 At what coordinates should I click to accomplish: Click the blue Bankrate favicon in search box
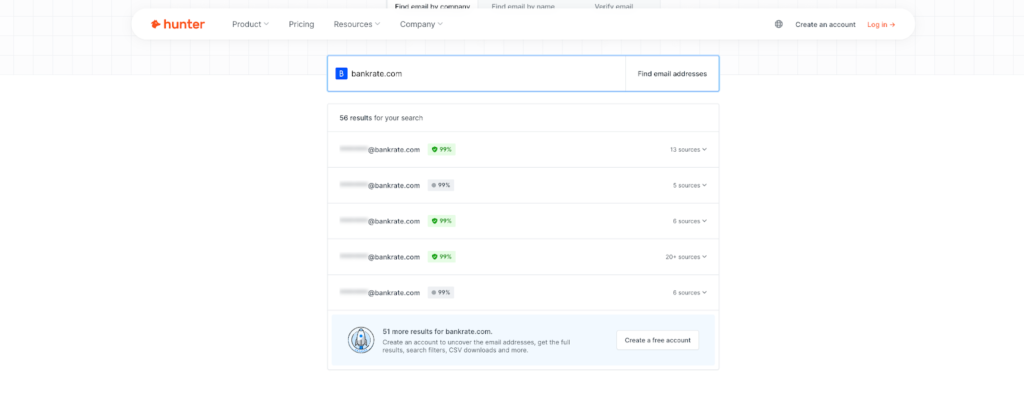pyautogui.click(x=341, y=74)
